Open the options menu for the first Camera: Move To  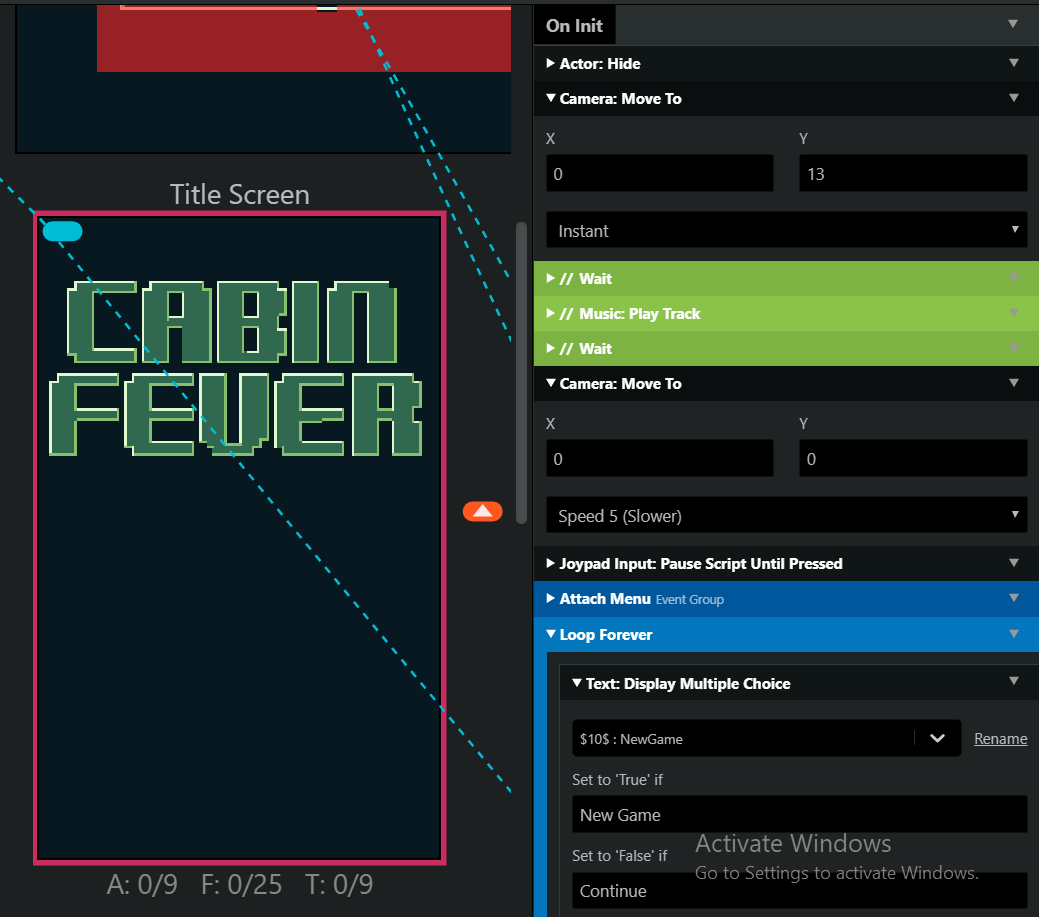1014,98
